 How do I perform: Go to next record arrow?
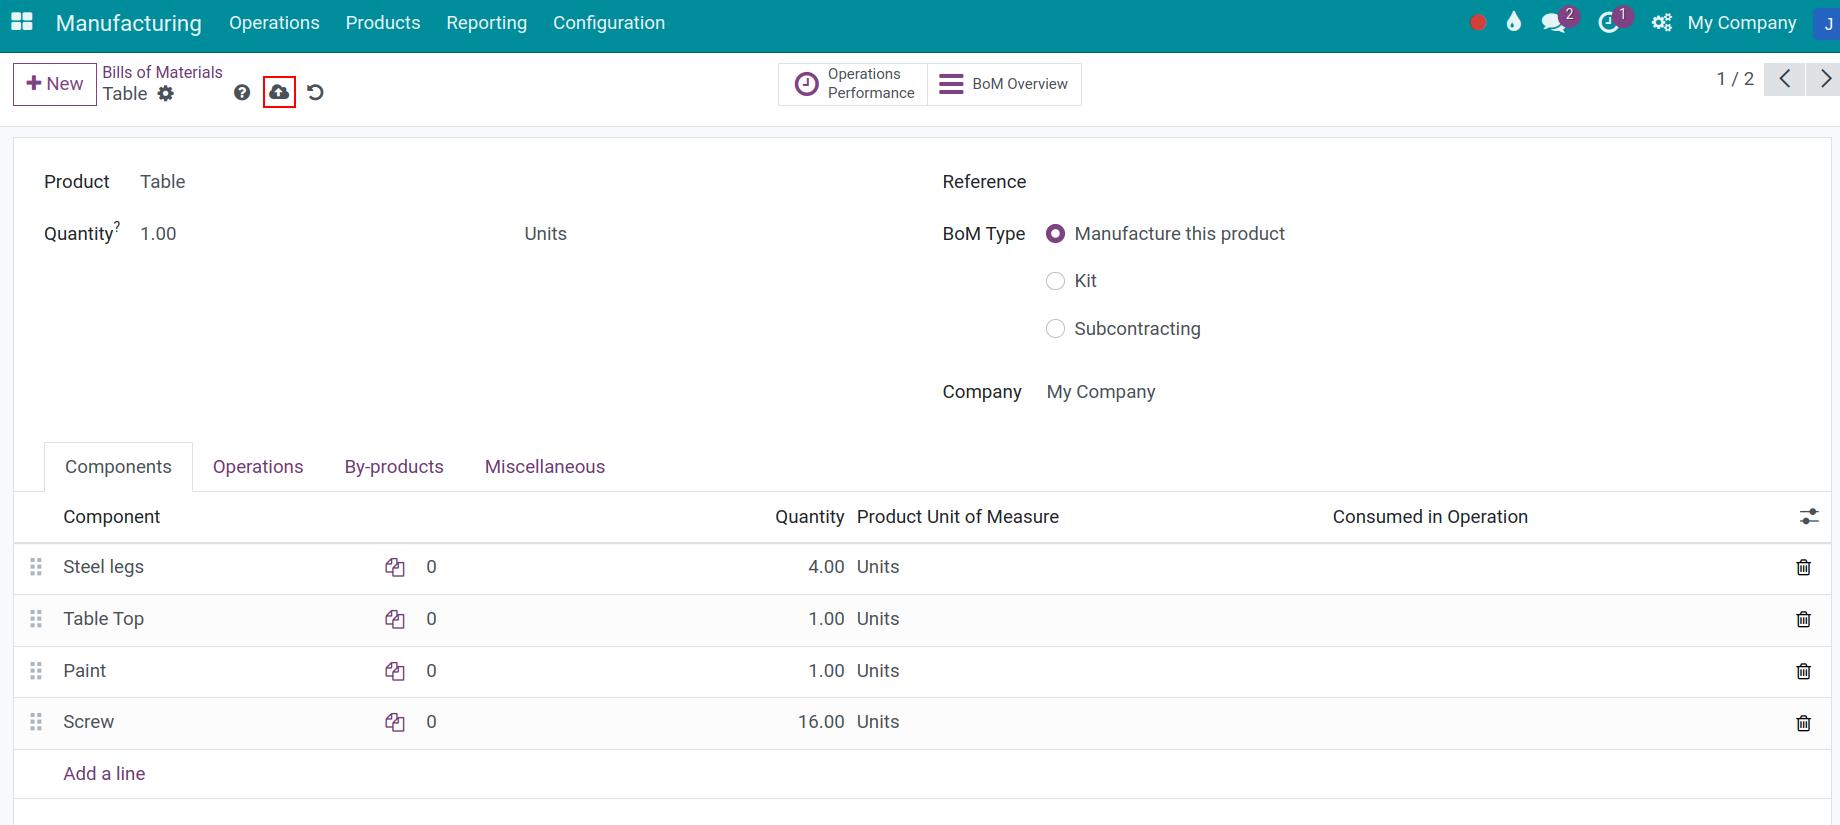click(1824, 79)
